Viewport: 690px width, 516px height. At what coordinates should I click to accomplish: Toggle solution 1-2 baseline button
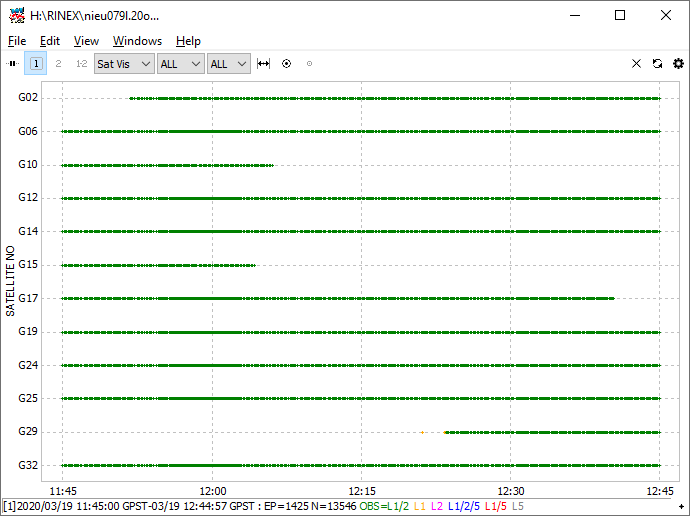tap(81, 64)
